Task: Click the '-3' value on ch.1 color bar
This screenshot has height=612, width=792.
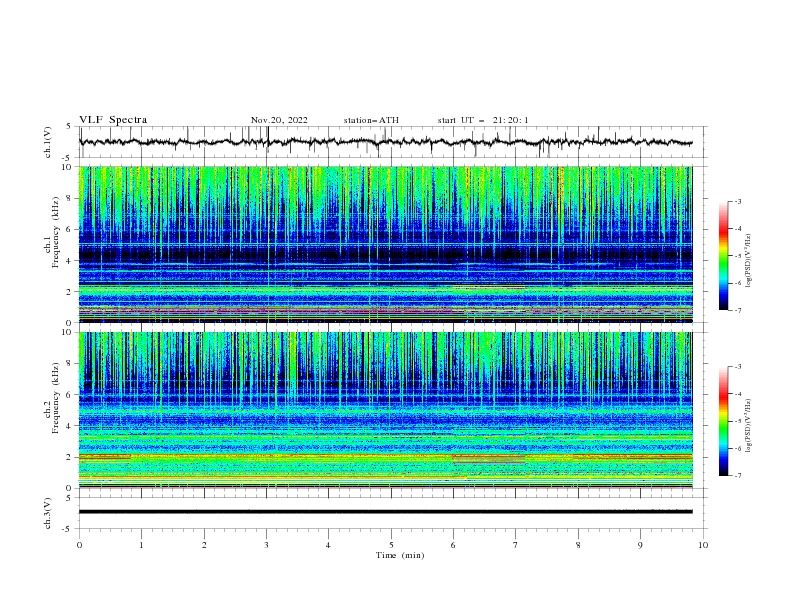Action: [x=737, y=201]
